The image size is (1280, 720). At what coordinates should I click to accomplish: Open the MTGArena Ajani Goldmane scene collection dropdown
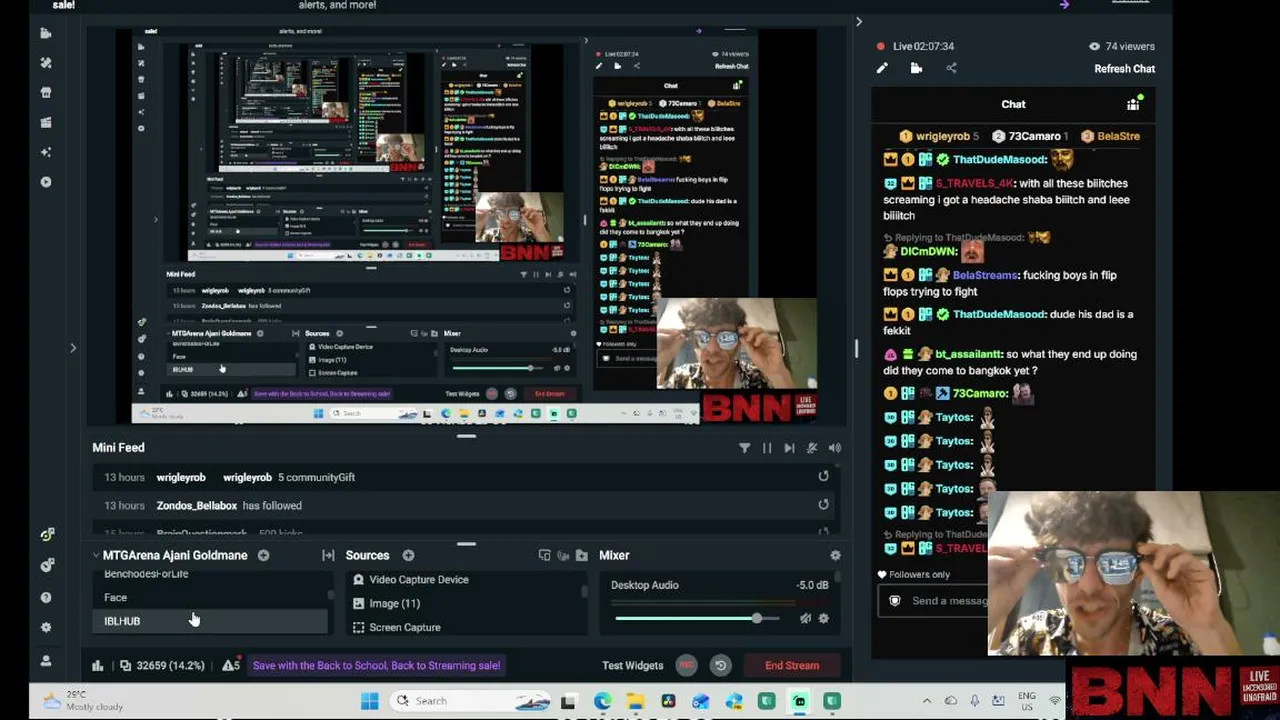click(170, 555)
